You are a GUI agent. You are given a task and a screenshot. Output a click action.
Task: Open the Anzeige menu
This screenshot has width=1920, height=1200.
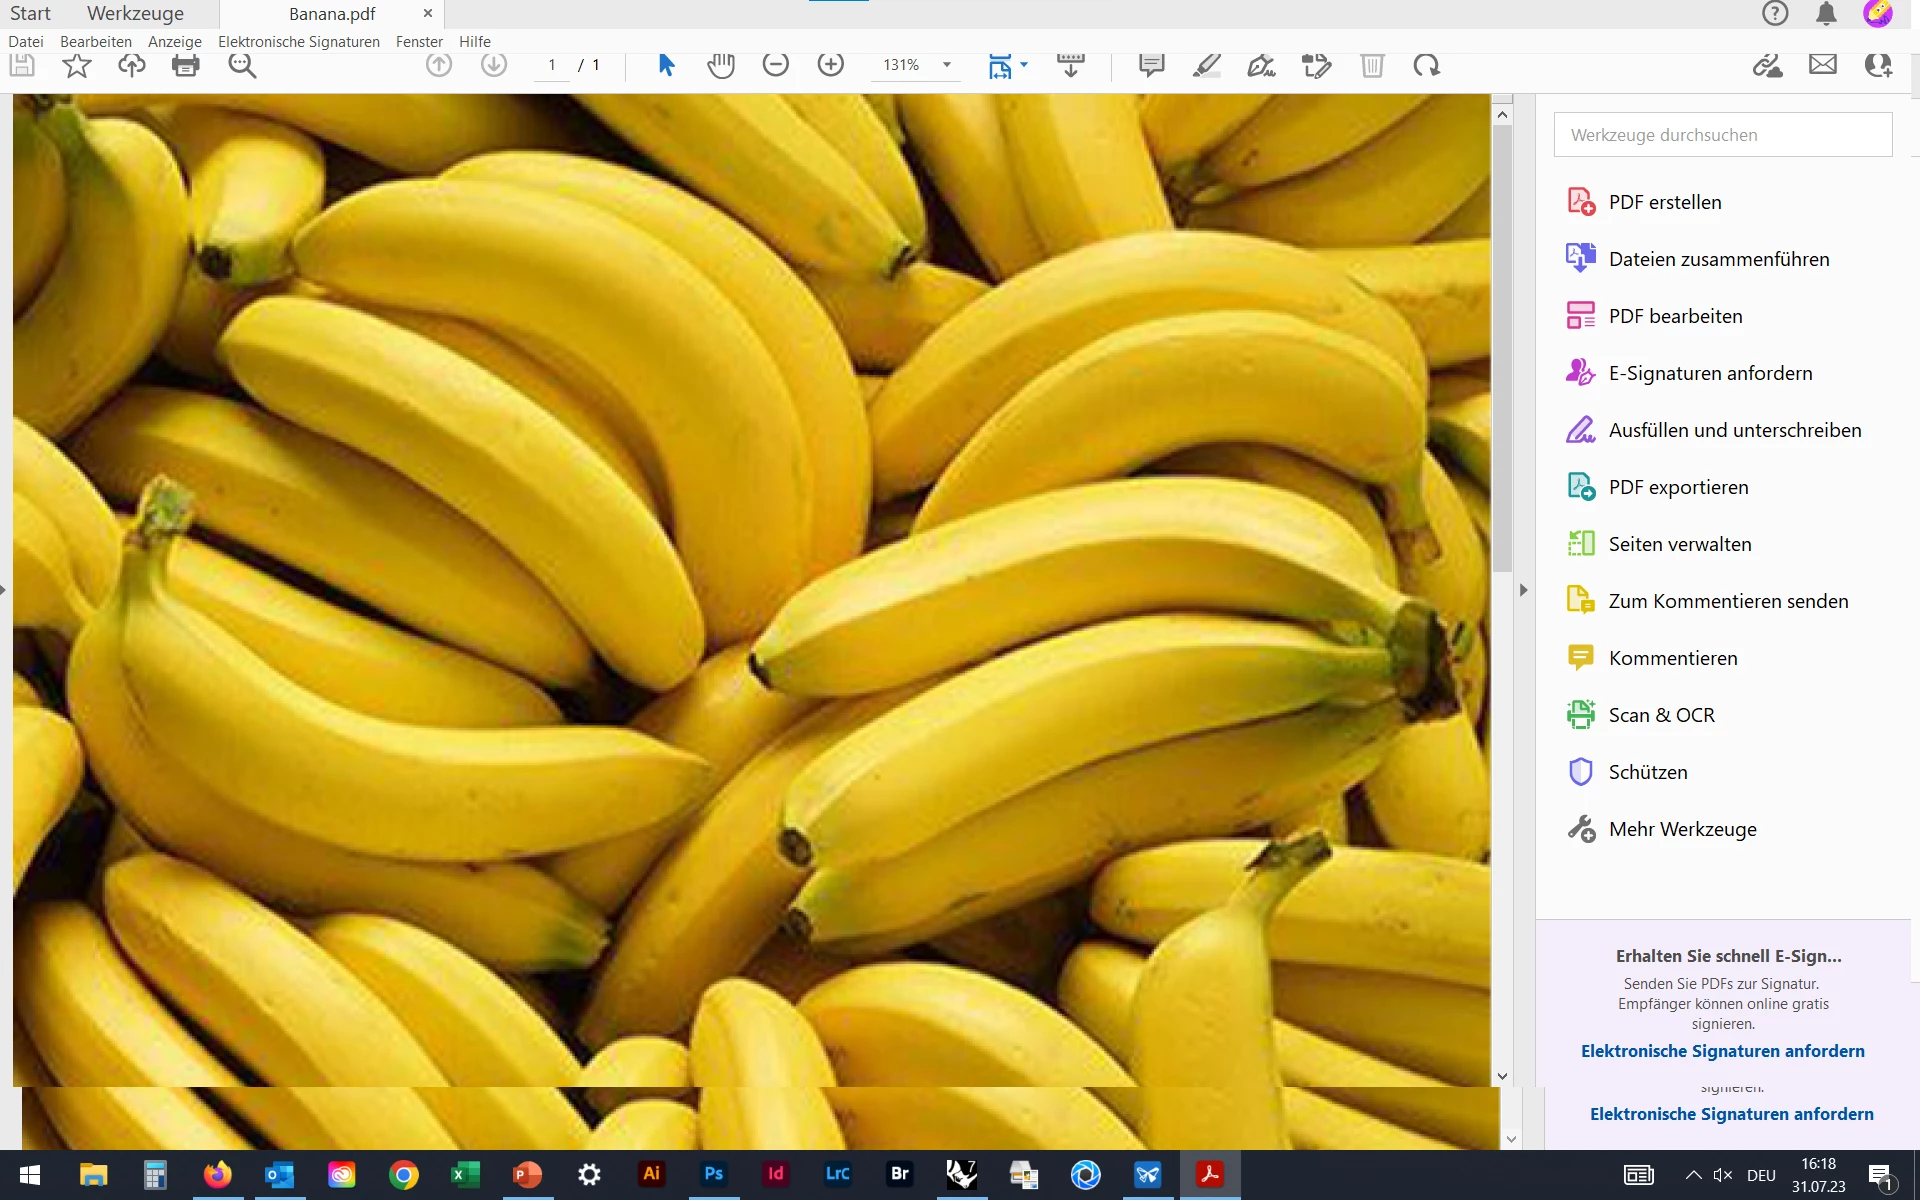pos(174,41)
